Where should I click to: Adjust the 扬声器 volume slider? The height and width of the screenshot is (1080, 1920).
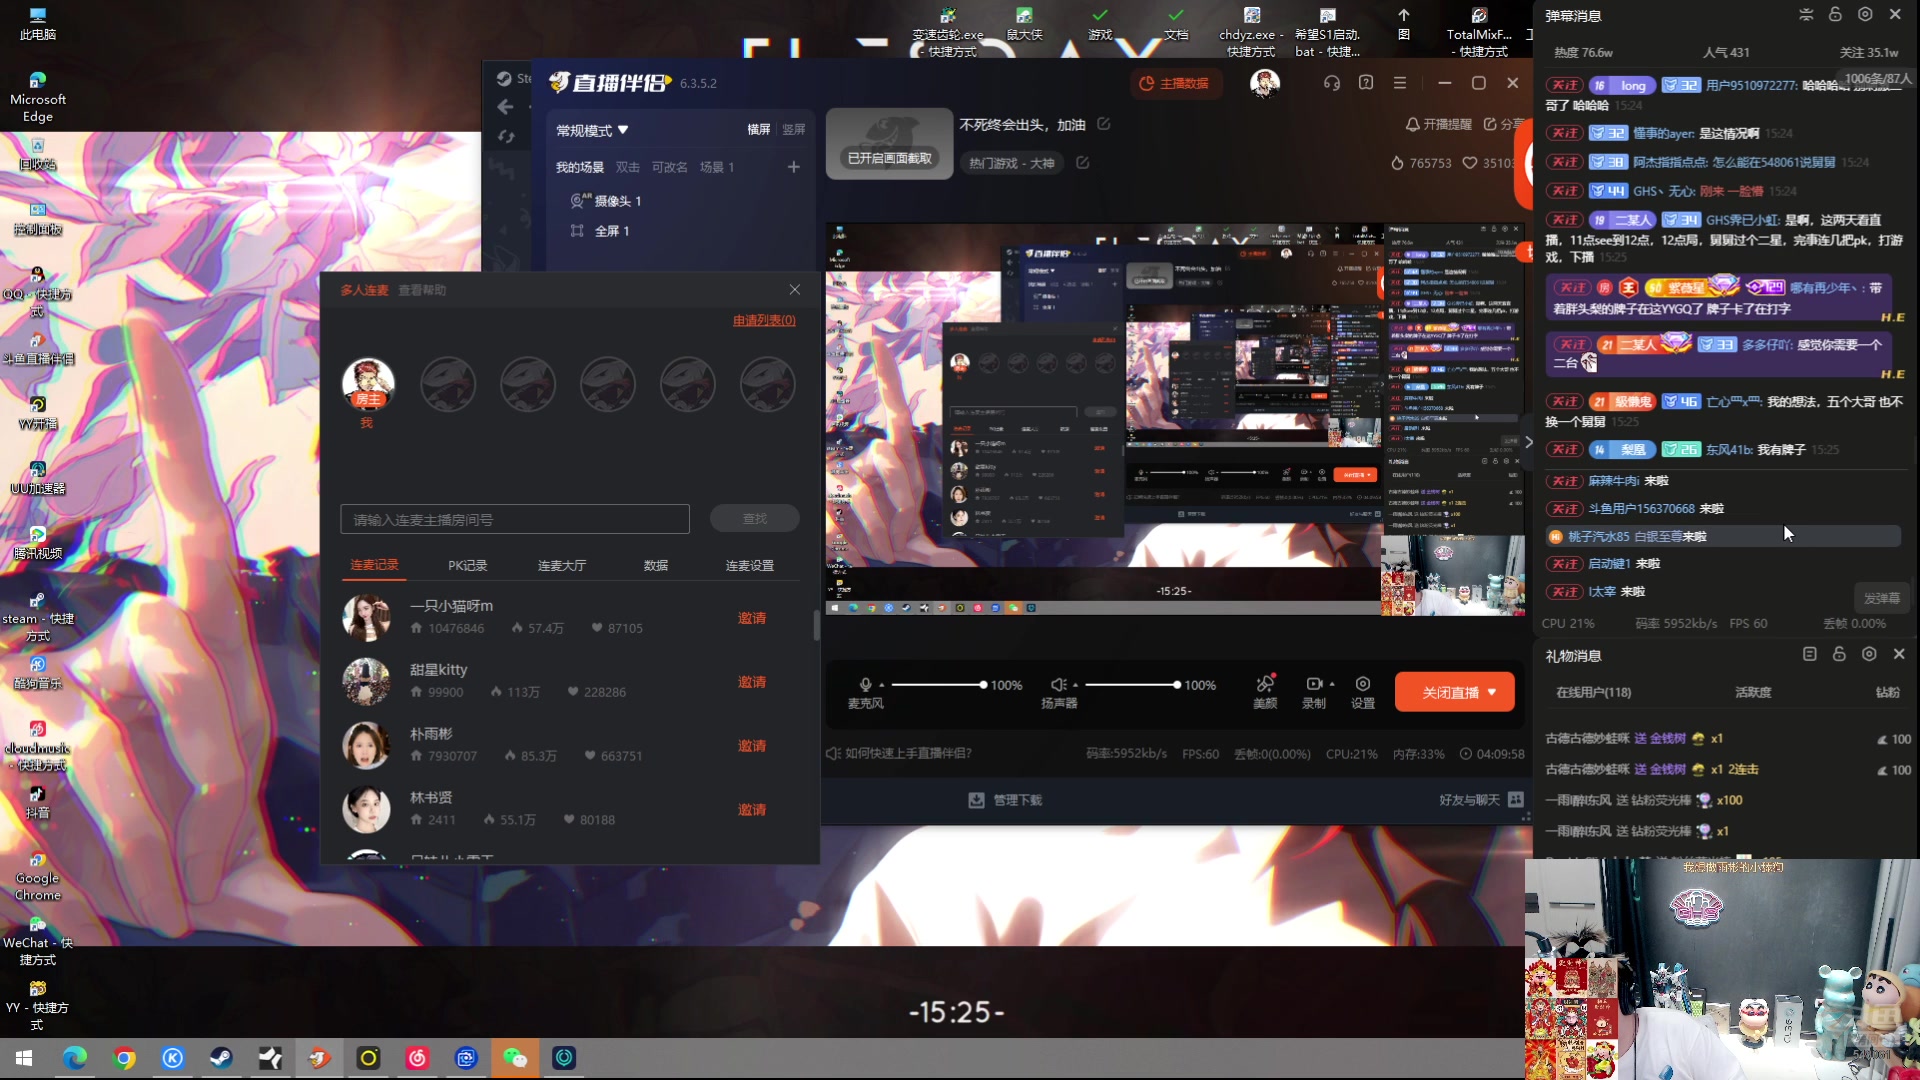(x=1133, y=685)
